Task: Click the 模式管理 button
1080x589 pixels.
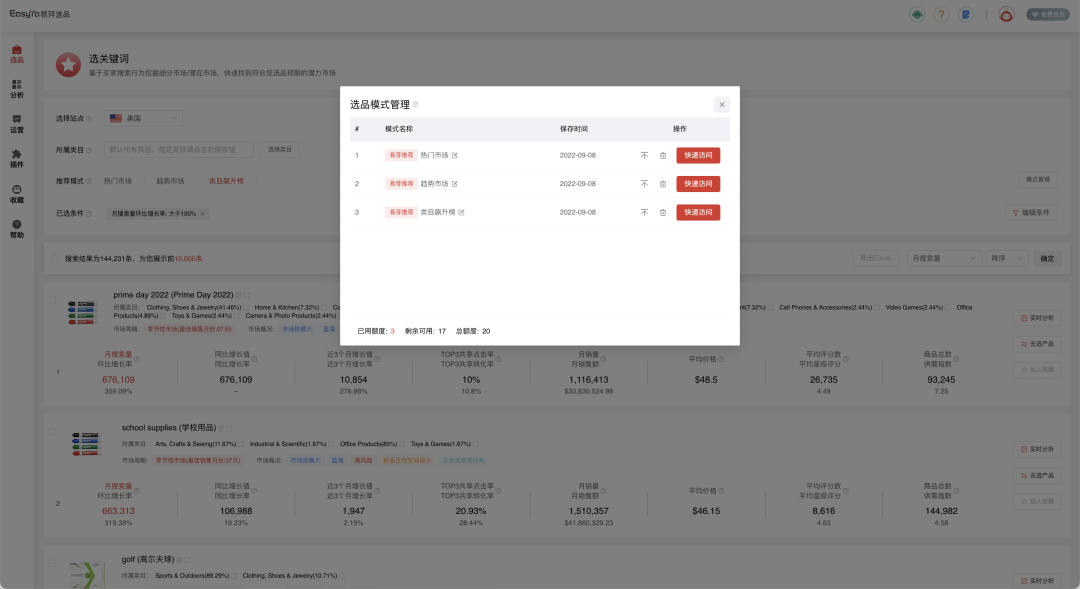Action: point(1037,180)
